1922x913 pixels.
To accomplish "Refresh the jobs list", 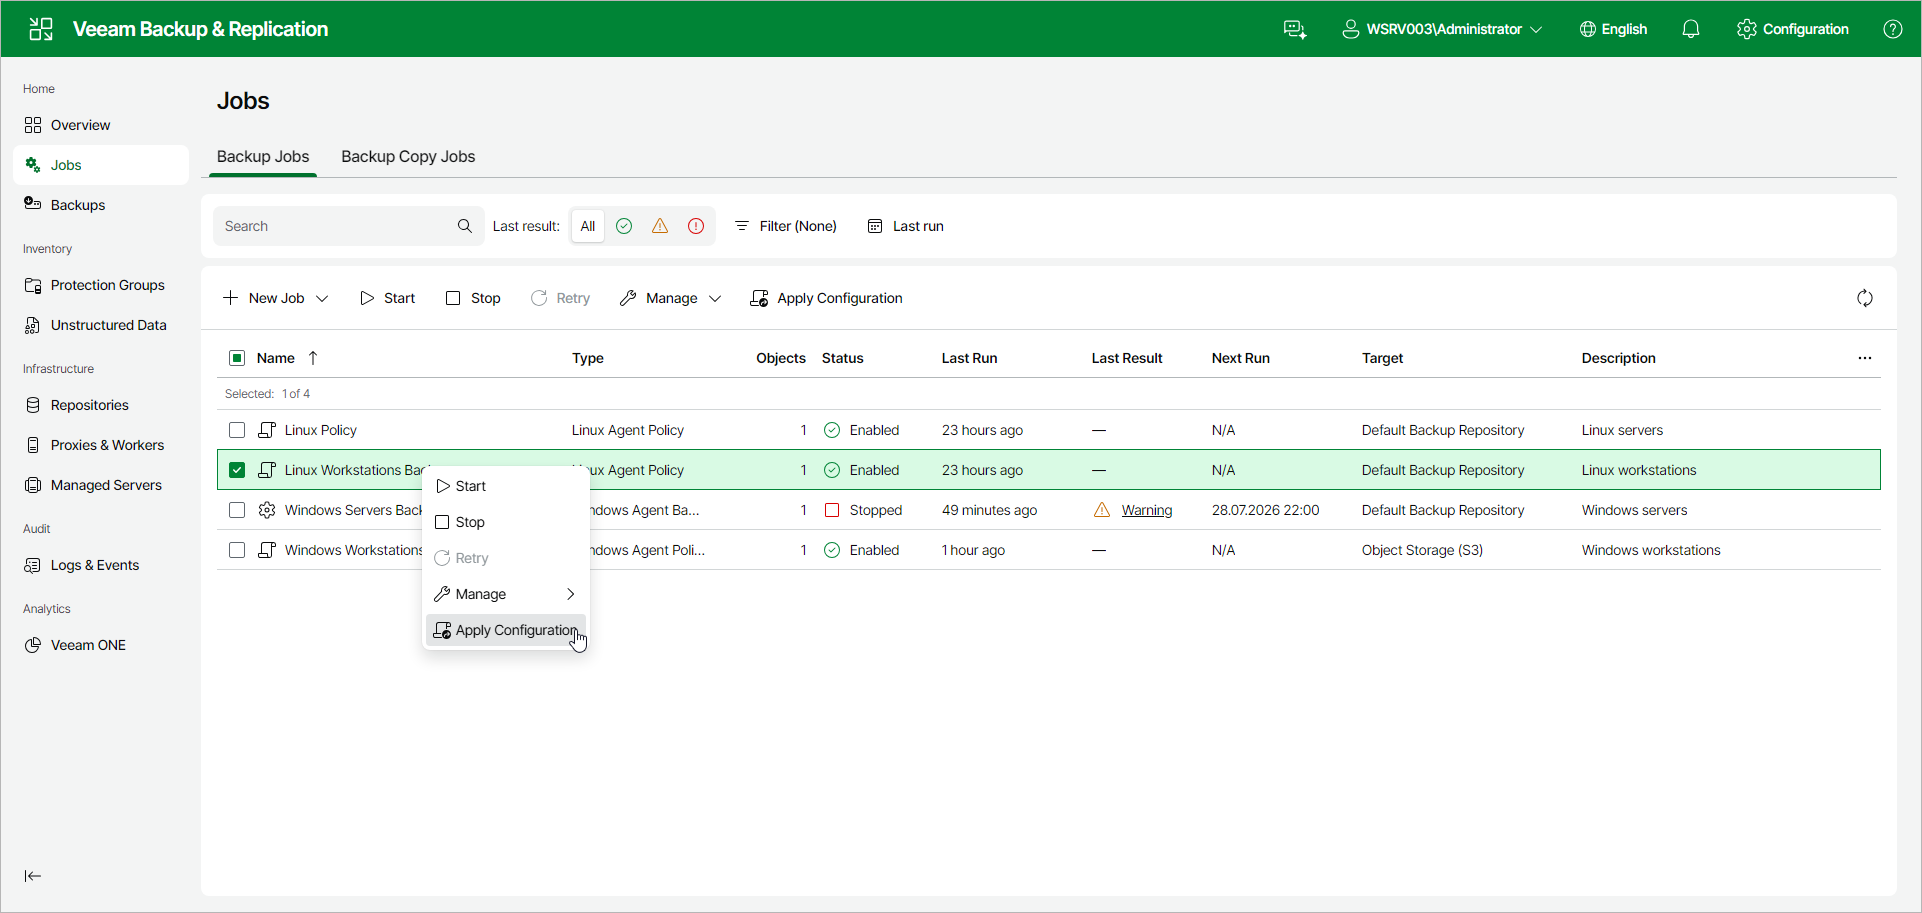I will coord(1865,298).
